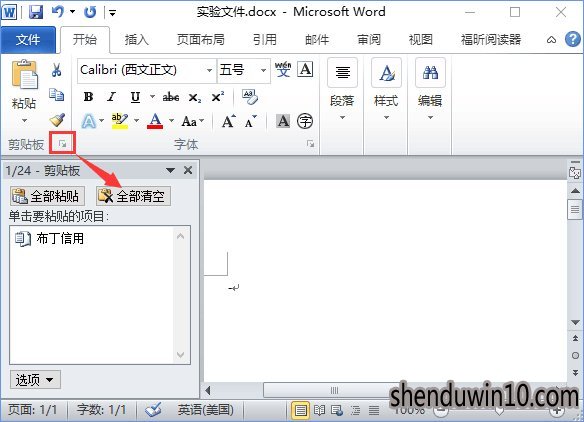Viewport: 584px width, 422px height.
Task: Click the Grow Font icon
Action: (228, 121)
